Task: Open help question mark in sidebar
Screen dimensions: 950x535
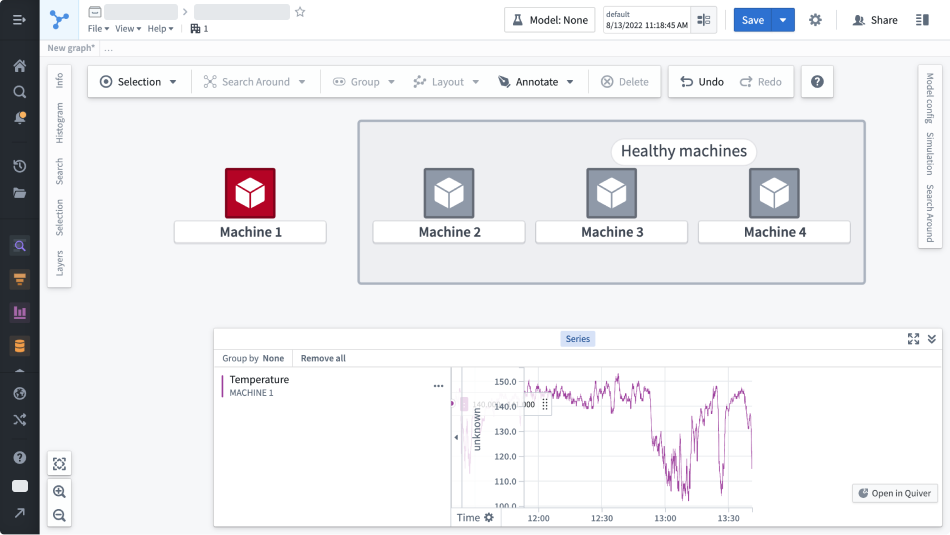Action: tap(19, 457)
